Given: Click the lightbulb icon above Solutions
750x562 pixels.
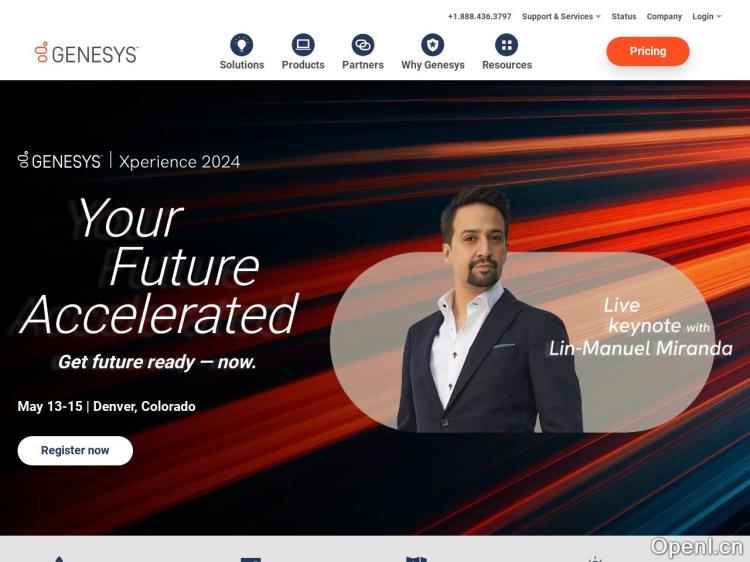Looking at the screenshot, I should [x=242, y=45].
